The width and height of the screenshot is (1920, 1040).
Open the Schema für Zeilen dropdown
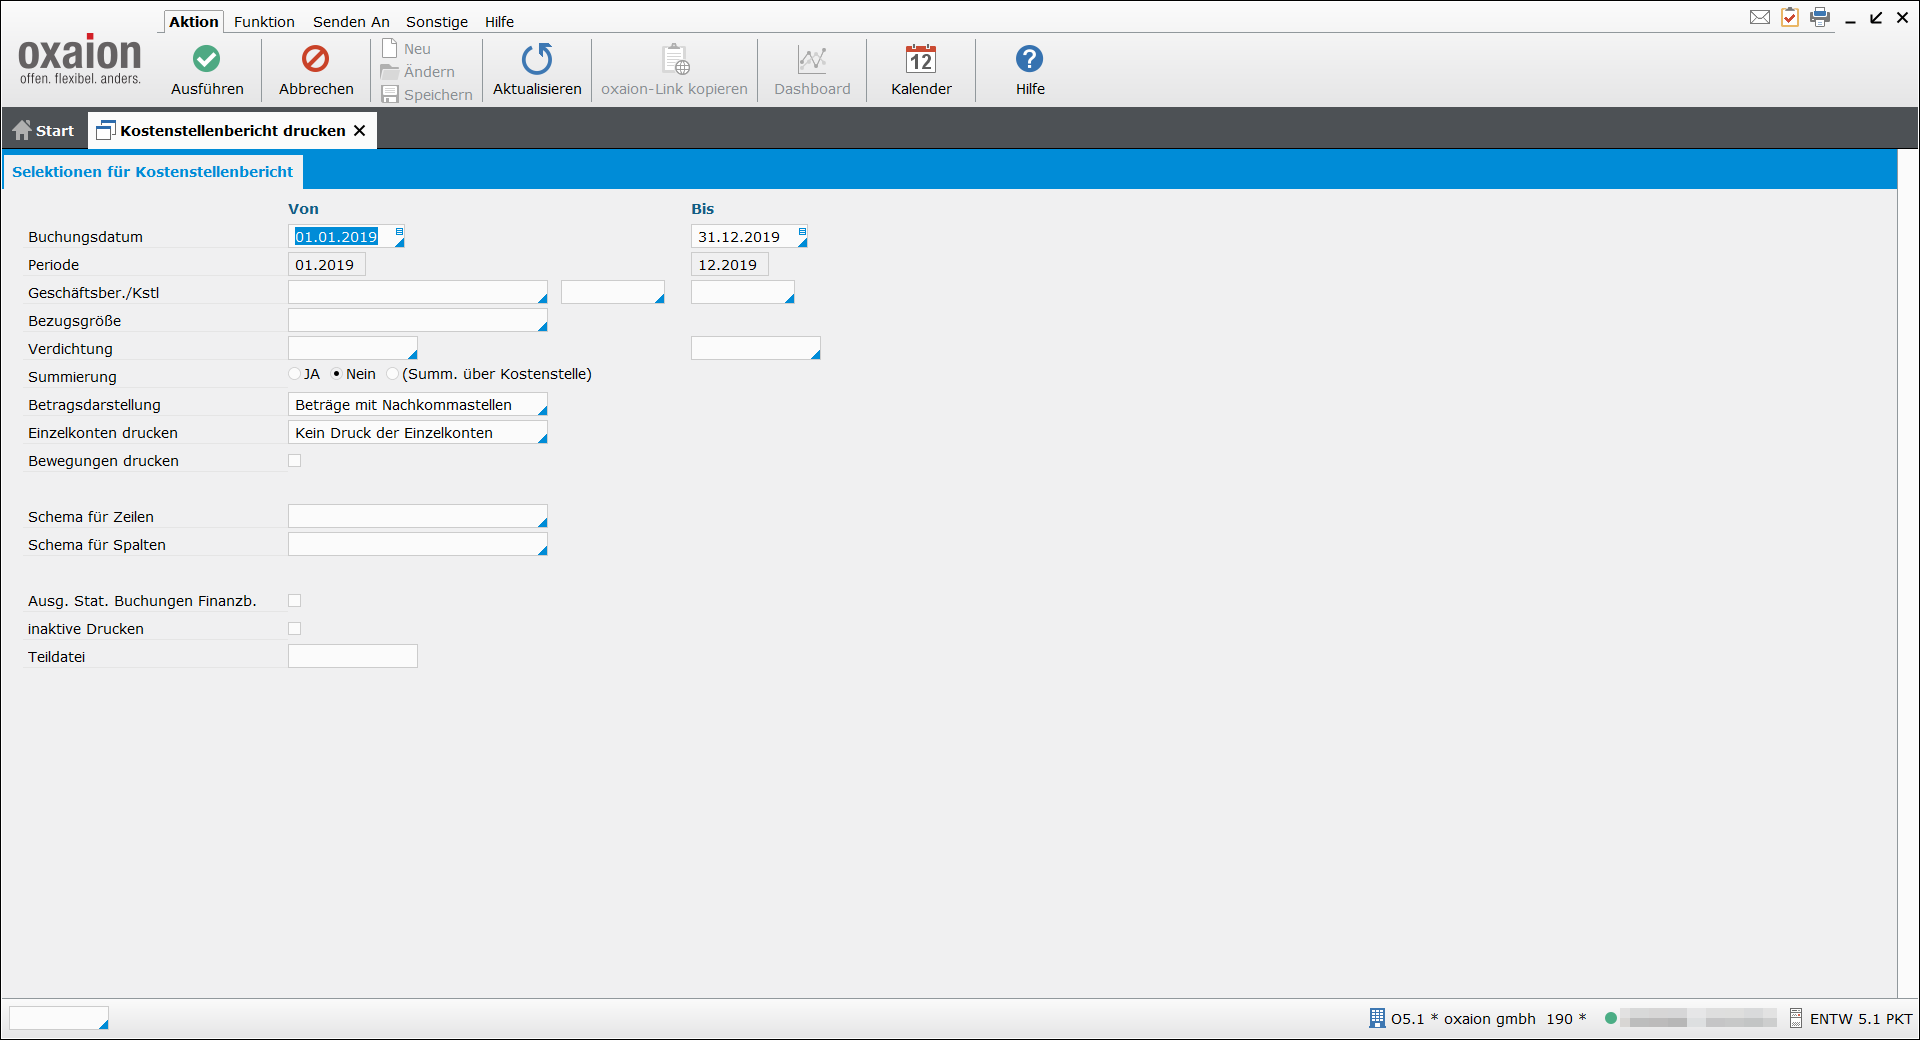(542, 522)
